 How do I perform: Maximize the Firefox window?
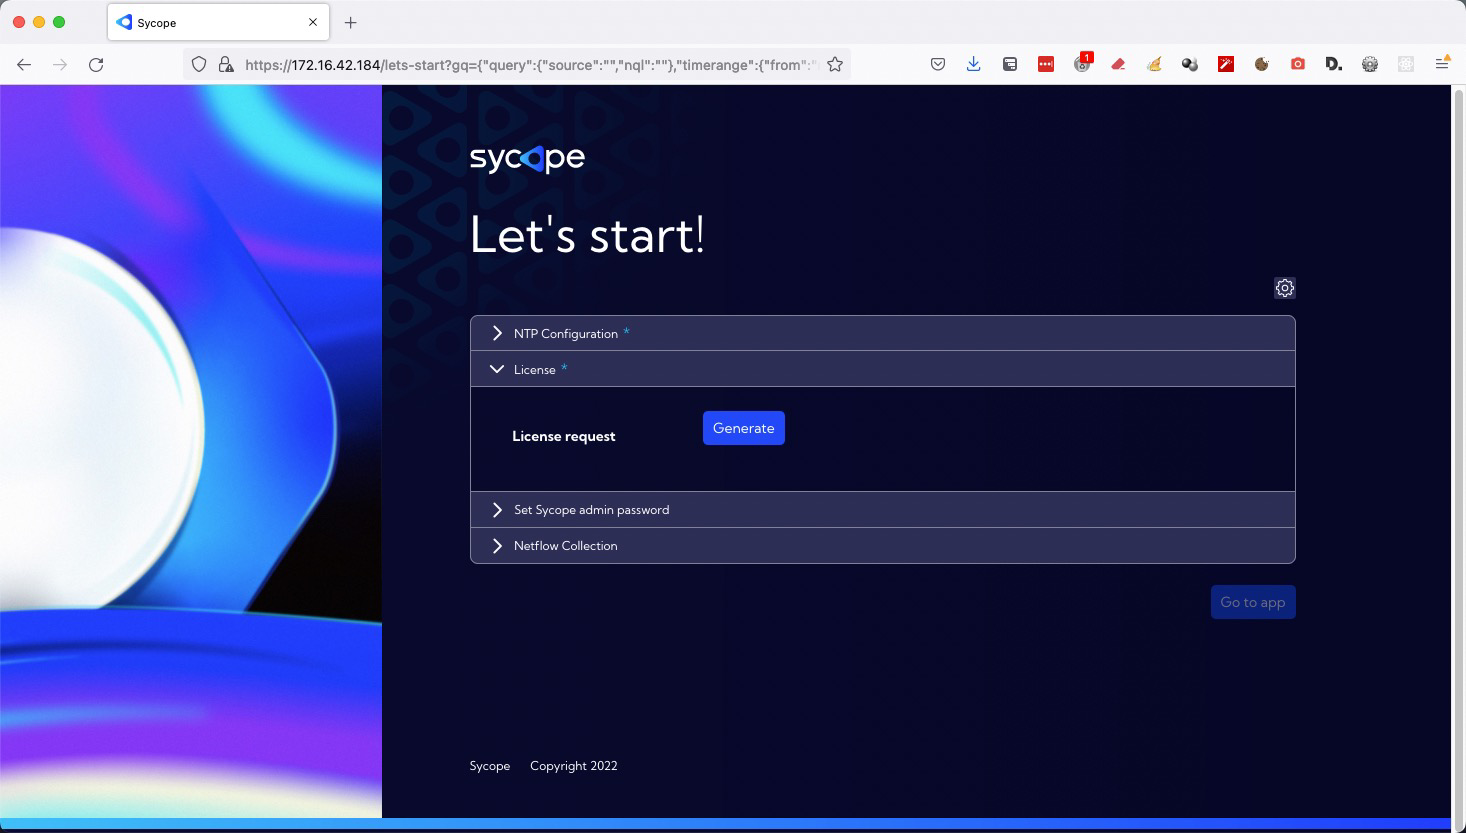coord(59,22)
